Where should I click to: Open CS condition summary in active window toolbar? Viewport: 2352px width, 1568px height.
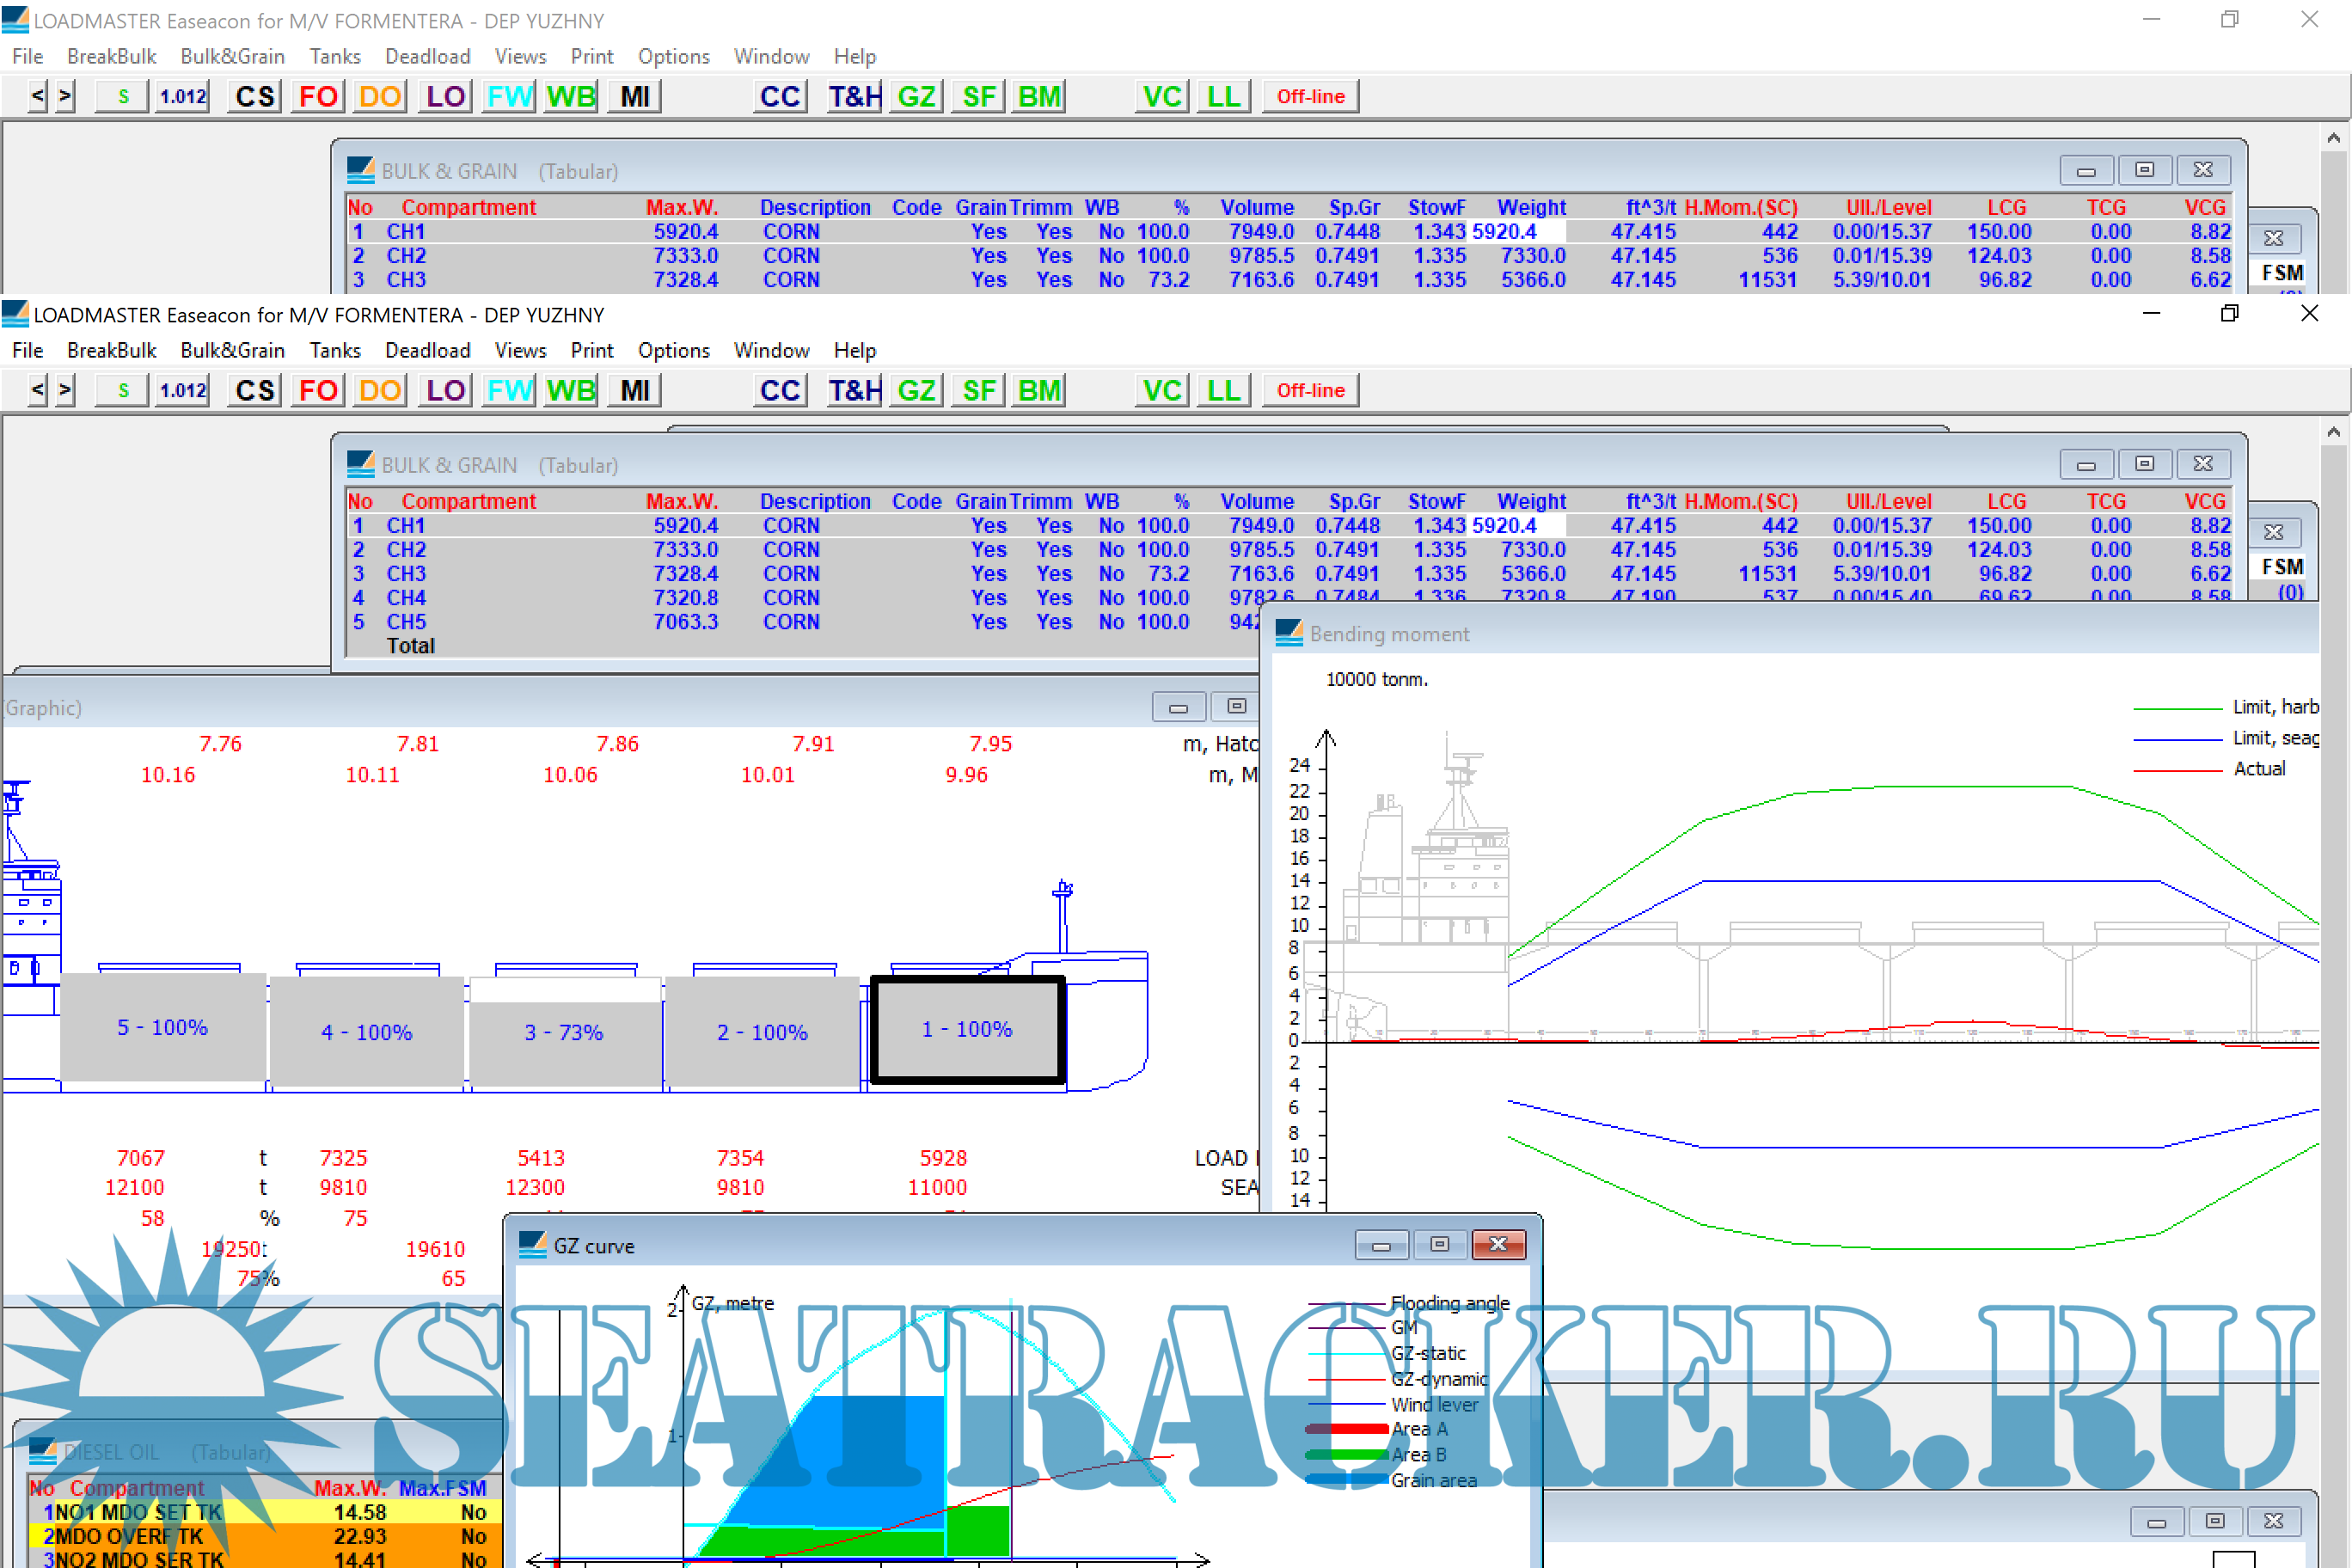coord(254,390)
